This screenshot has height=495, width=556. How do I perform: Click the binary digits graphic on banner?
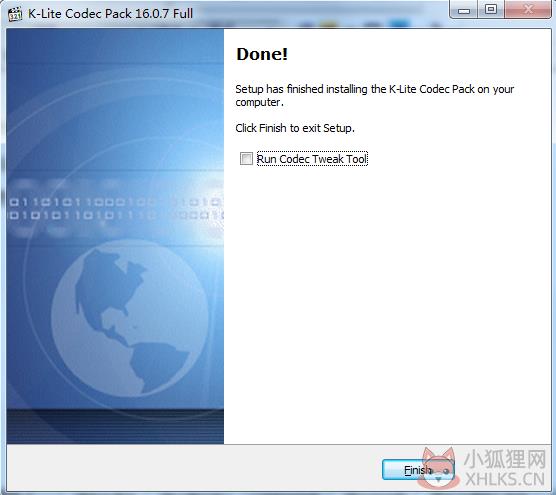click(115, 208)
